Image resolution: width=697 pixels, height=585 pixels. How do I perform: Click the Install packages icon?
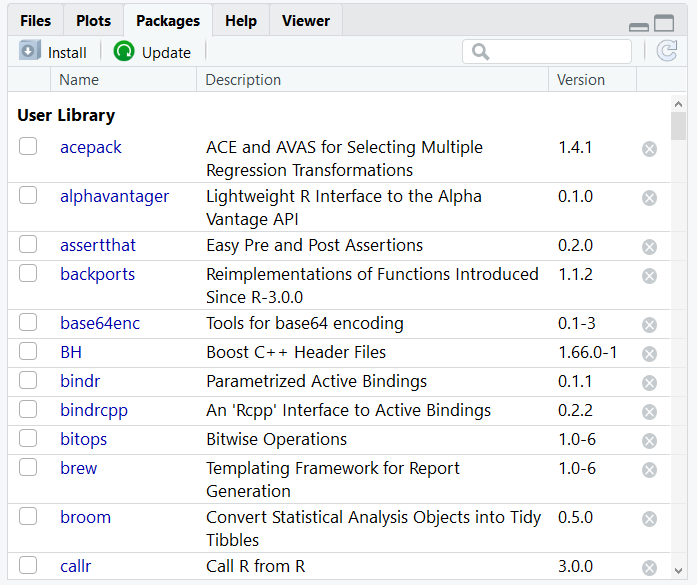pyautogui.click(x=30, y=52)
